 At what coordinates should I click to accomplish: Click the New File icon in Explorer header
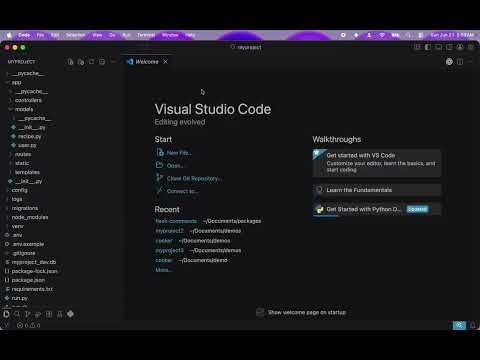[x=70, y=62]
